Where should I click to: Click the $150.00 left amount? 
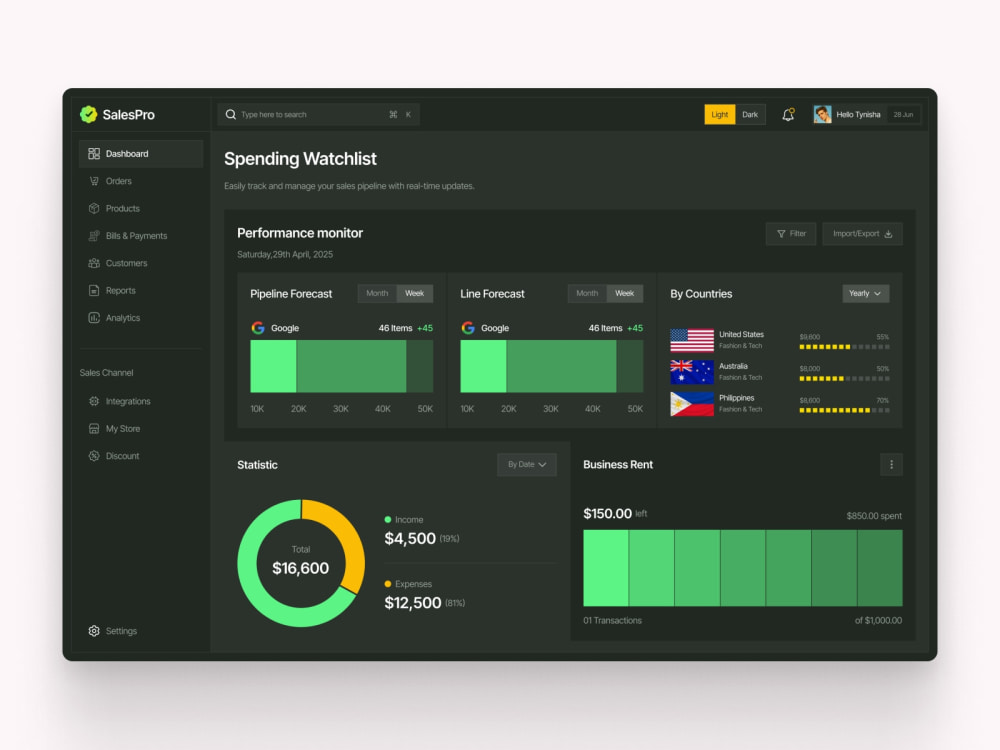[x=607, y=513]
